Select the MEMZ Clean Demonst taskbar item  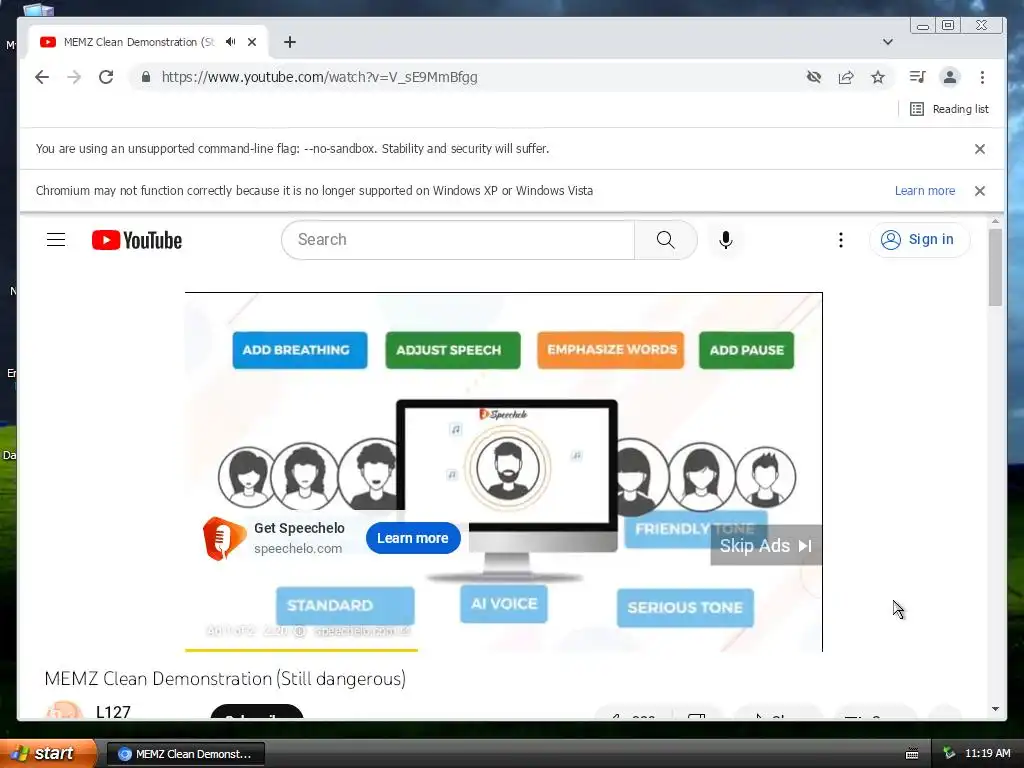[185, 754]
